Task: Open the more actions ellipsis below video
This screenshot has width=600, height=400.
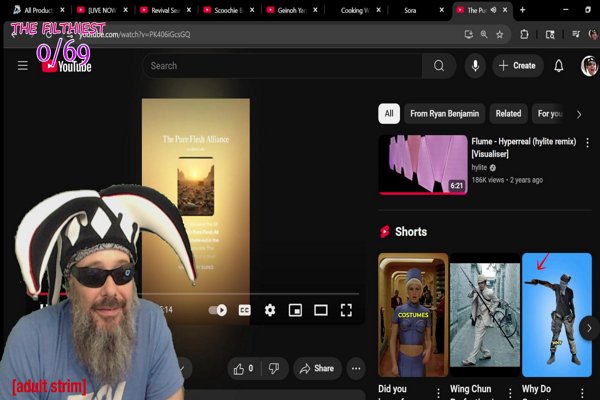Action: pyautogui.click(x=356, y=368)
